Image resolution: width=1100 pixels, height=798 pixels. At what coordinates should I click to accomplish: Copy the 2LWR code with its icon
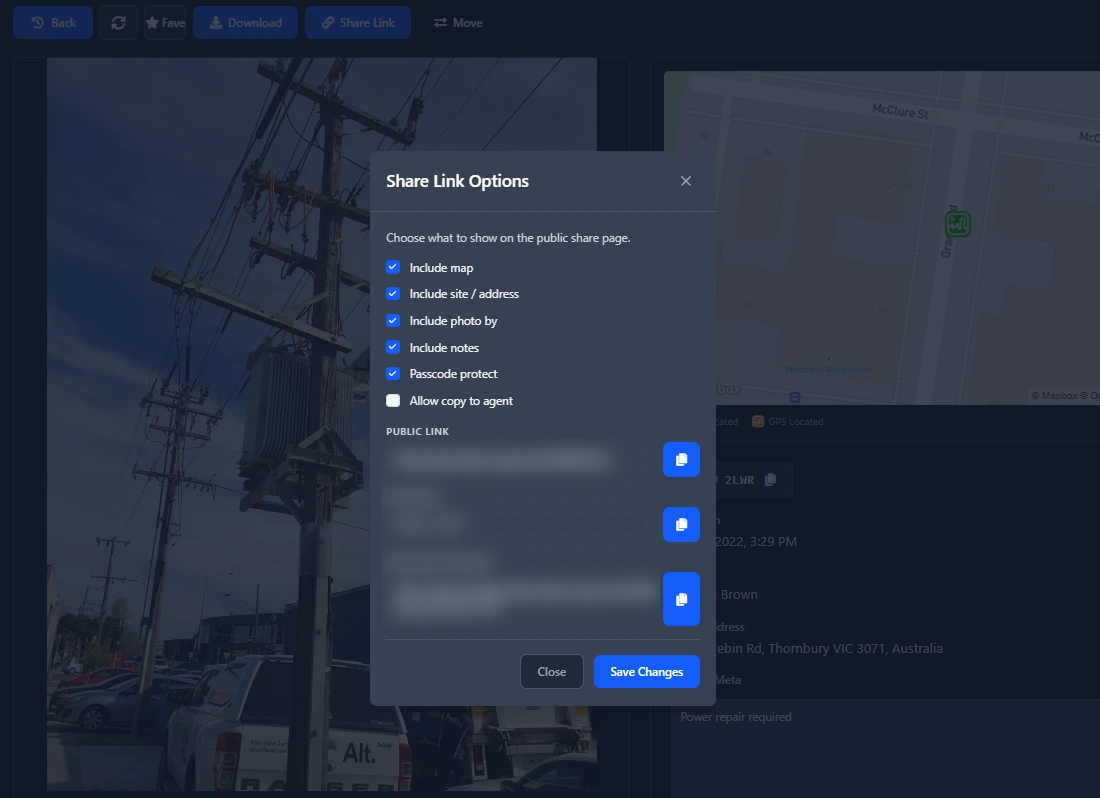[770, 480]
